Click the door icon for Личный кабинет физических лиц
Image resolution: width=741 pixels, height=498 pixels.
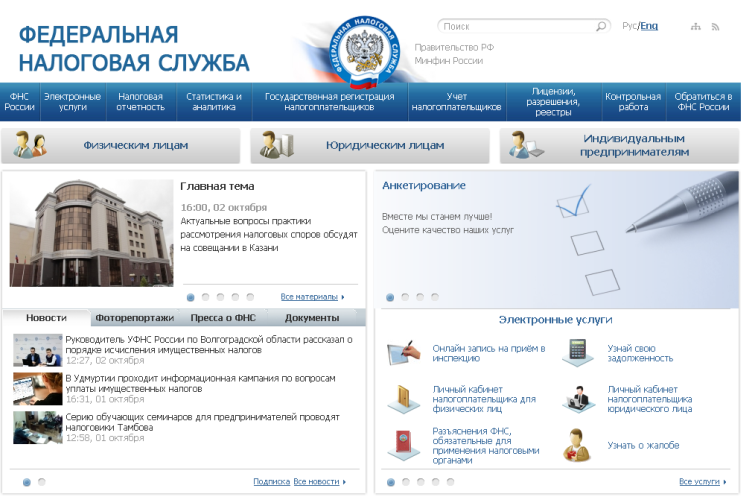(x=404, y=399)
